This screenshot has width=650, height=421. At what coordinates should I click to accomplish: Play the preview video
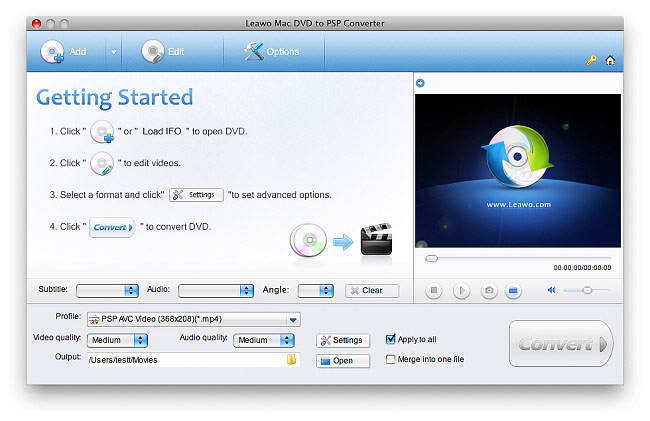pos(461,290)
